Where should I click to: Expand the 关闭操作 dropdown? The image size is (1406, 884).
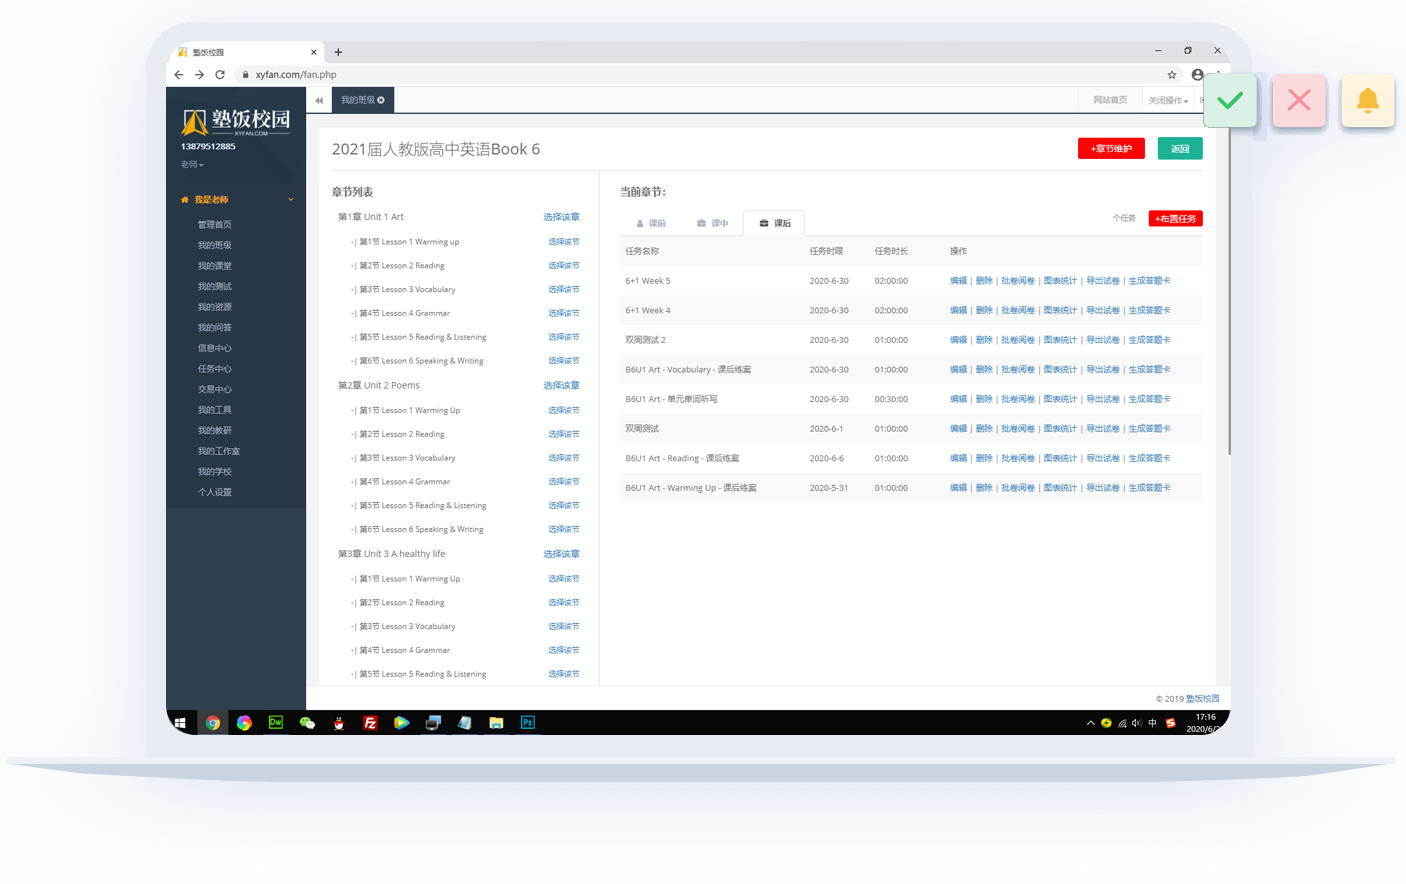click(1167, 100)
